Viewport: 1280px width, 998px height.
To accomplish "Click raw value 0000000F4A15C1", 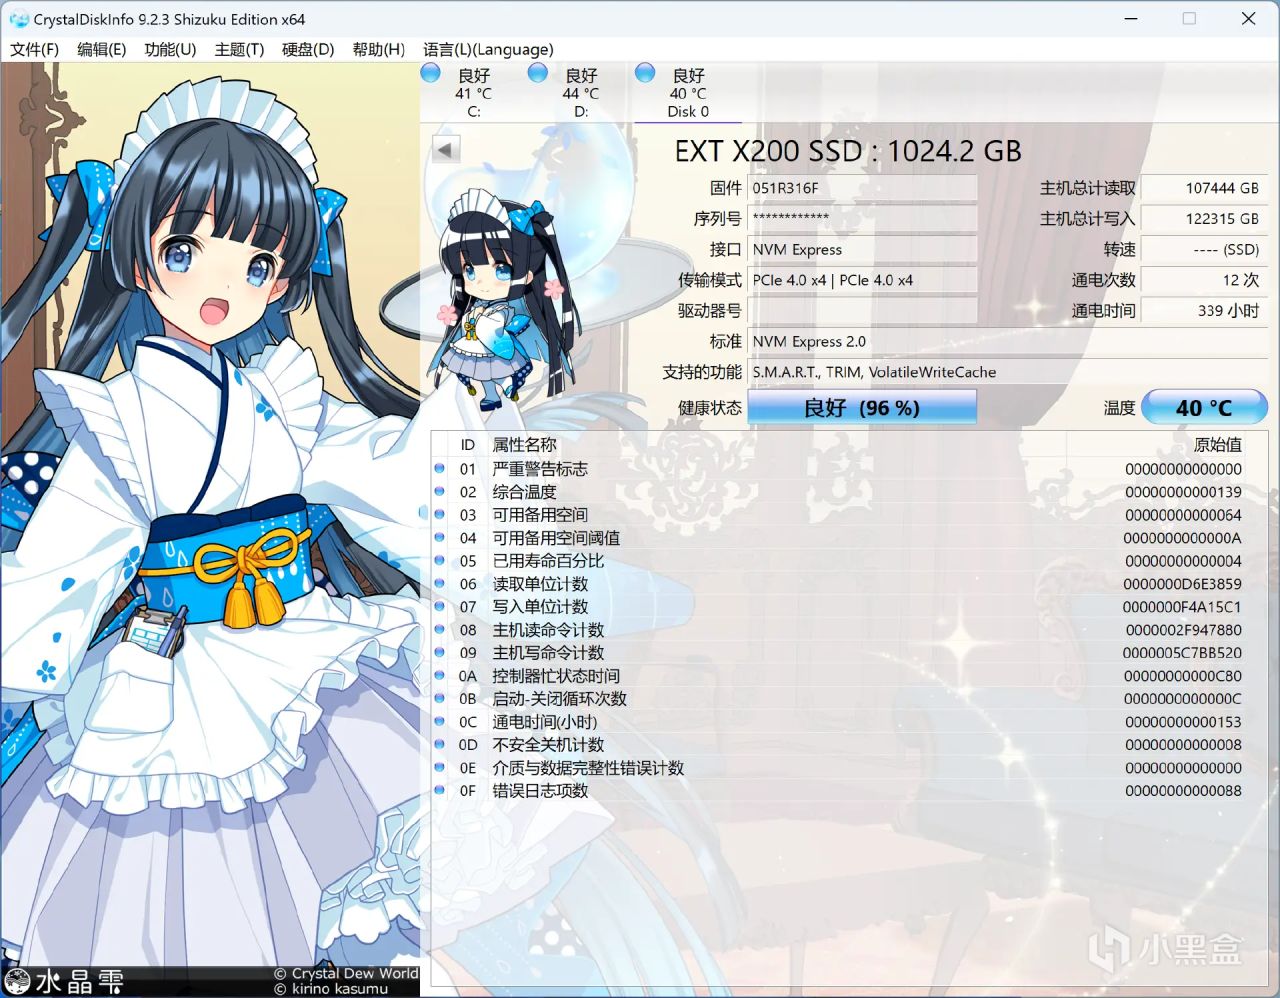I will (x=1182, y=607).
